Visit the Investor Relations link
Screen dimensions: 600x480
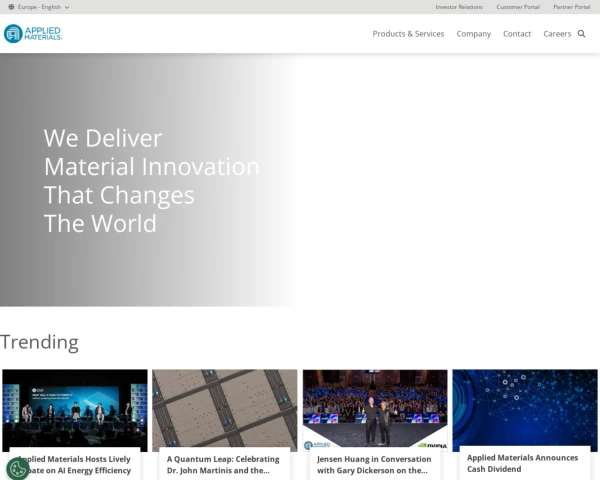pyautogui.click(x=459, y=7)
